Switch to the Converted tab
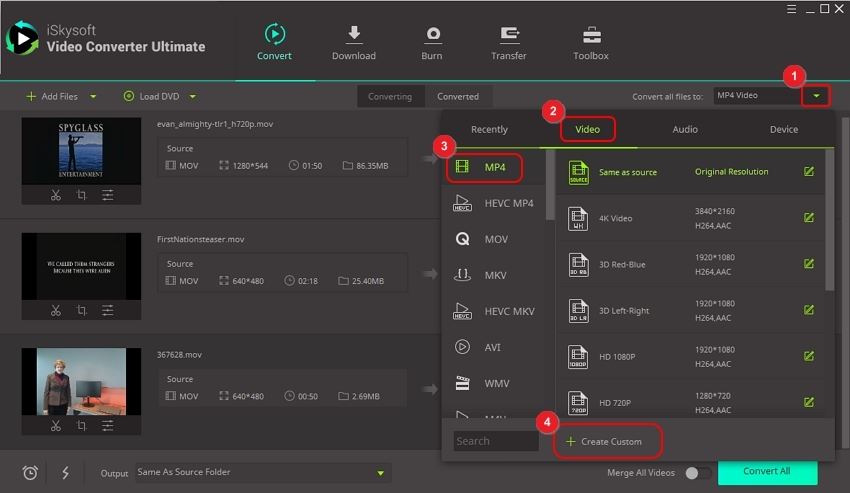The height and width of the screenshot is (493, 850). (458, 97)
